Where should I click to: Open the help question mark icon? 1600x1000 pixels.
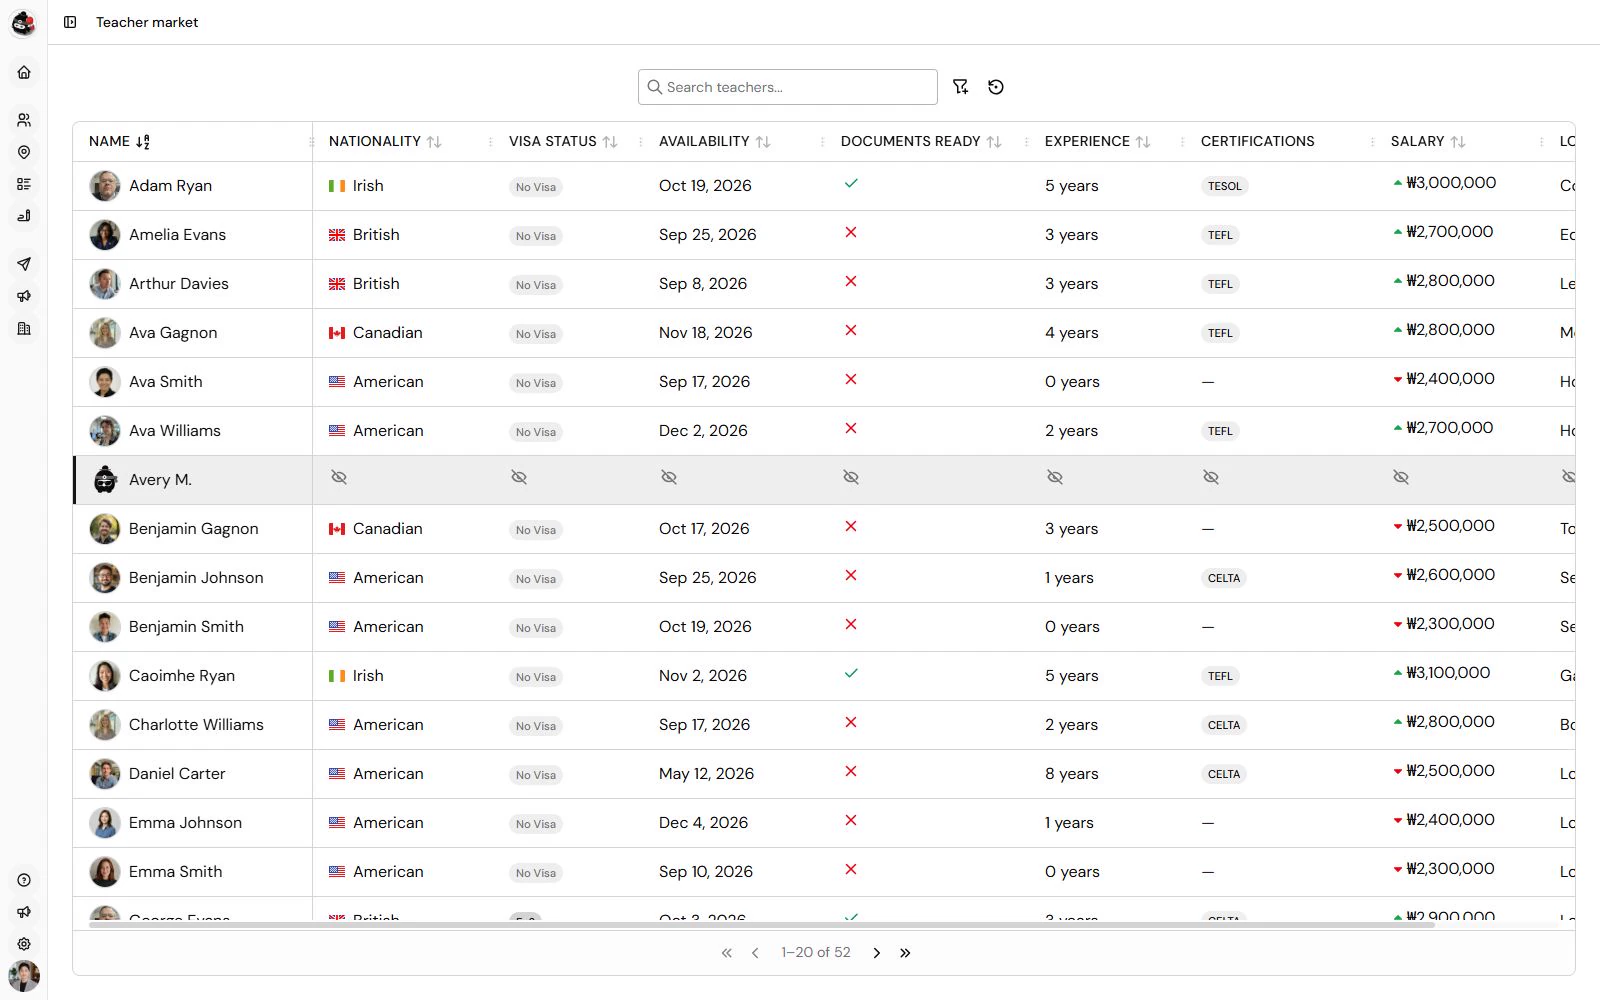point(24,880)
